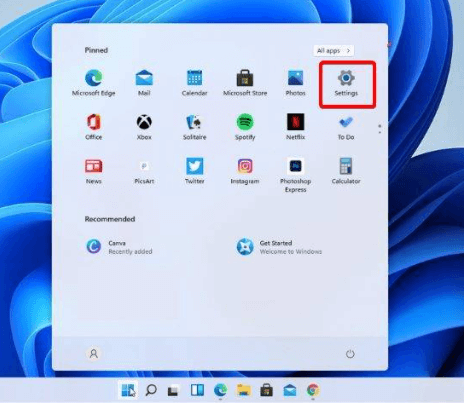464x403 pixels.
Task: Open the Twitter app
Action: 195,171
